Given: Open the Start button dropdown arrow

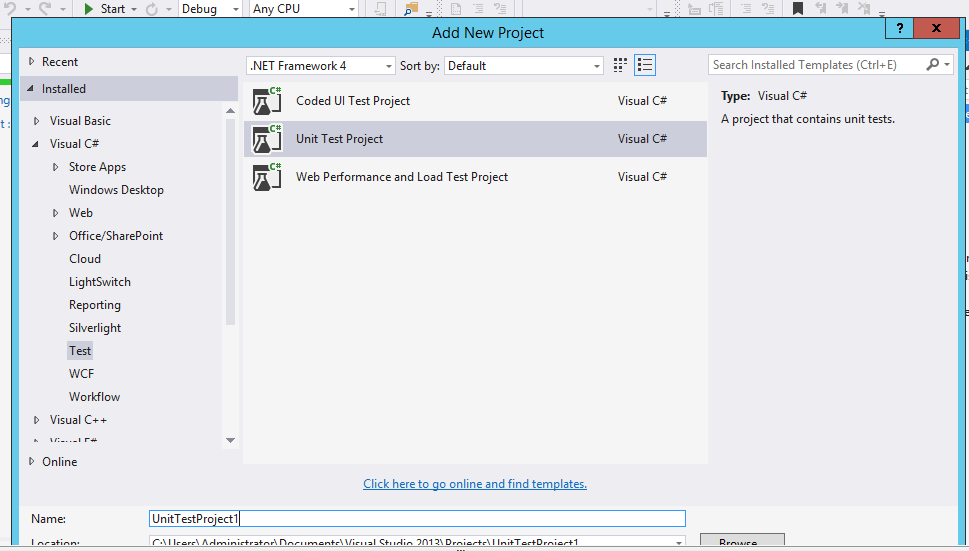Looking at the screenshot, I should click(x=133, y=9).
